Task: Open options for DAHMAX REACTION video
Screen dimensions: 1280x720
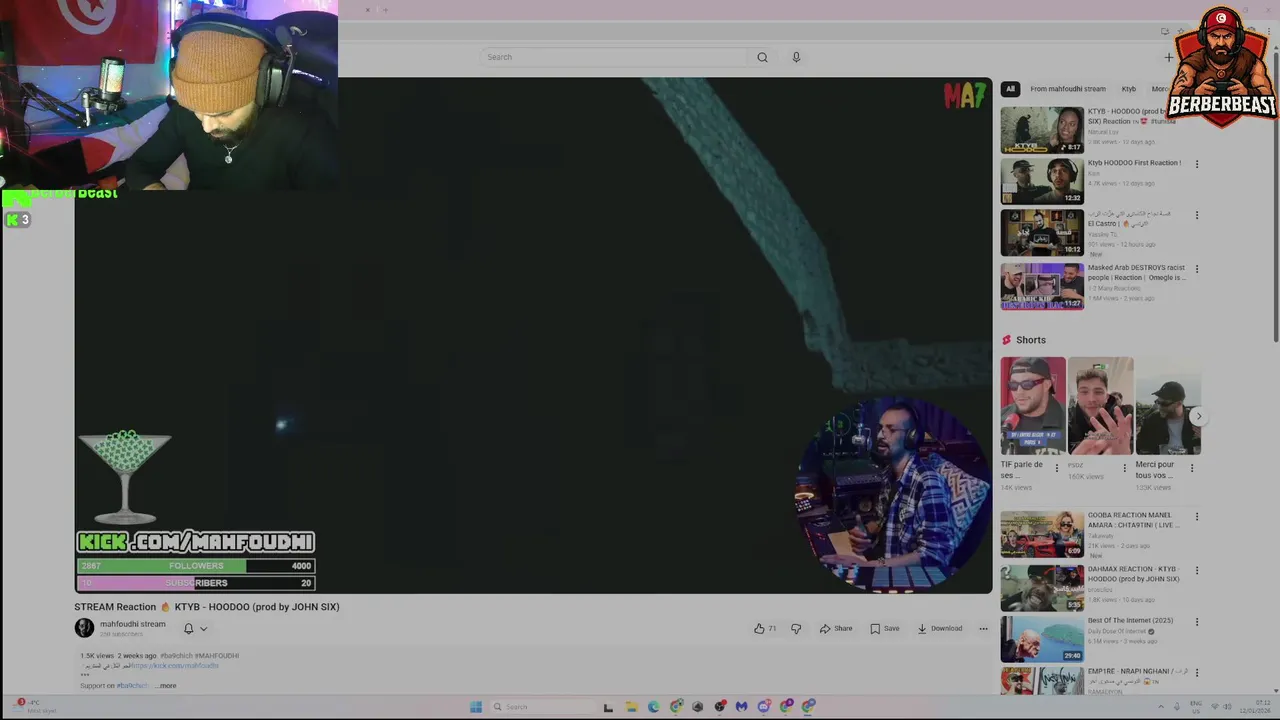Action: pyautogui.click(x=1197, y=571)
